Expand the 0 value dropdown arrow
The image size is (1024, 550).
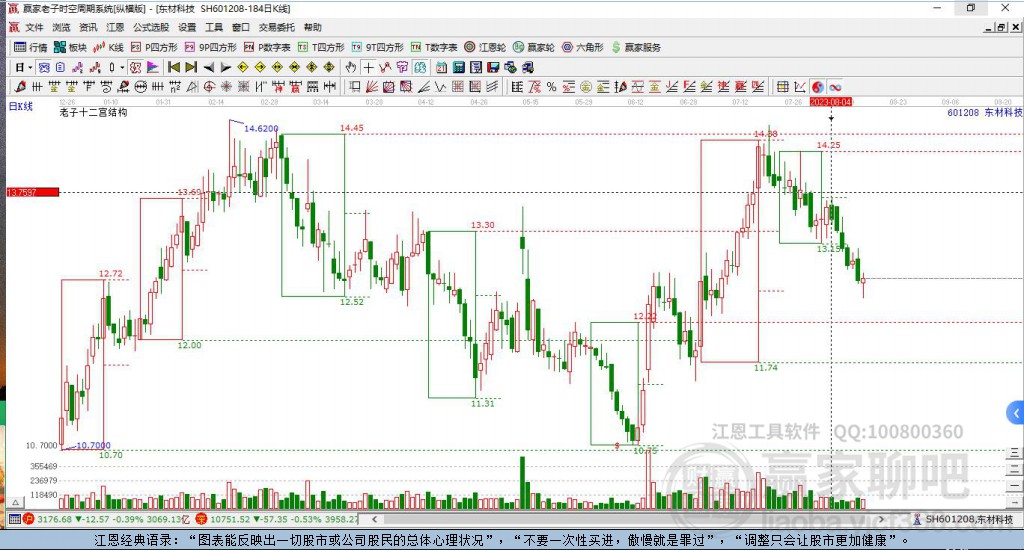point(122,67)
